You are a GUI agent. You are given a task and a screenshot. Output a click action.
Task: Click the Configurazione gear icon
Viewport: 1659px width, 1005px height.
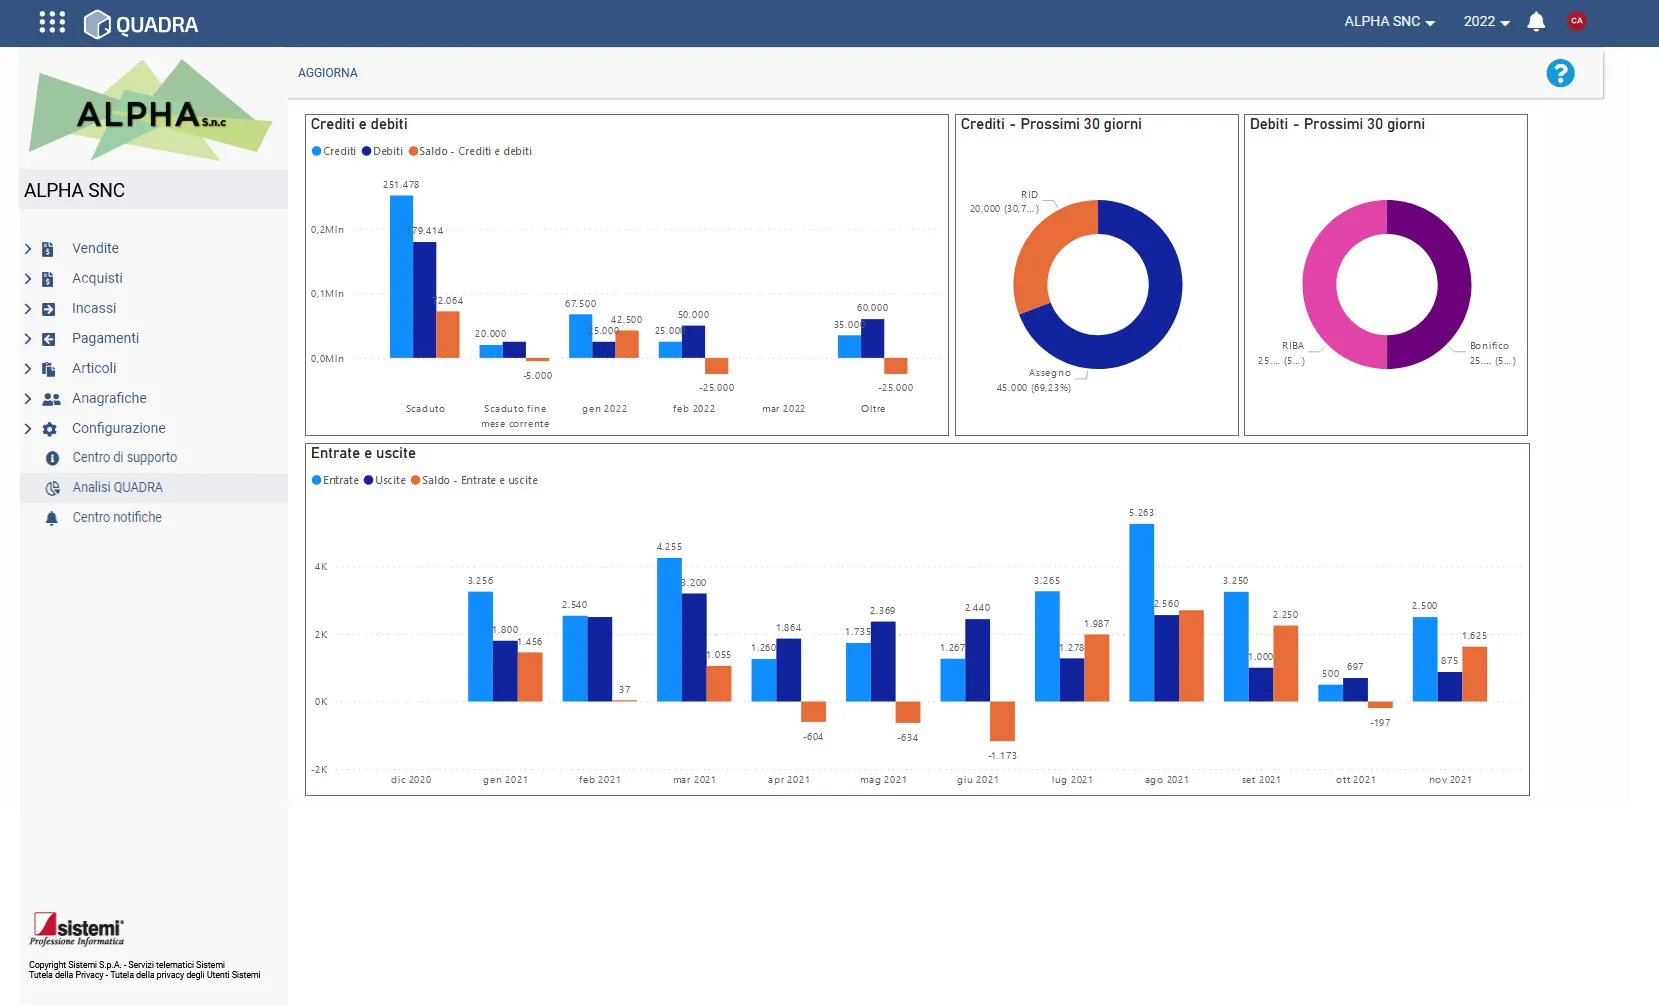[x=49, y=429]
